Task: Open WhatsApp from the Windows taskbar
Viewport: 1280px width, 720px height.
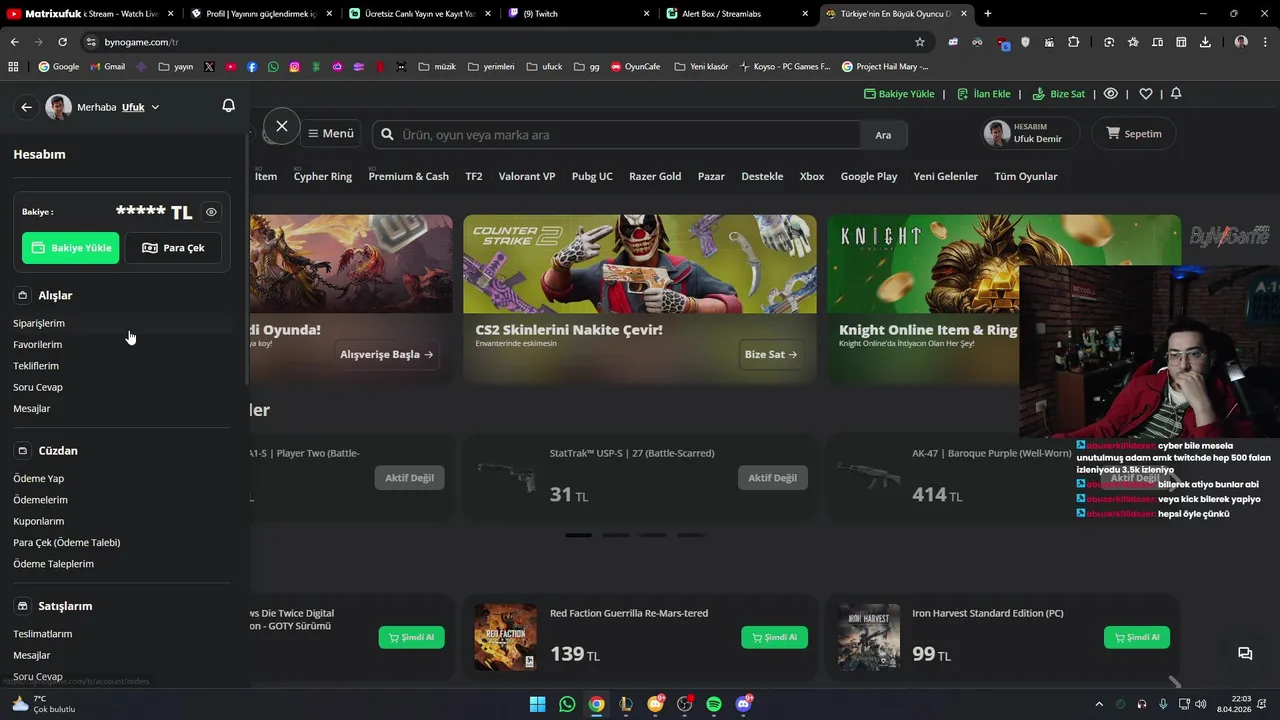Action: (567, 704)
